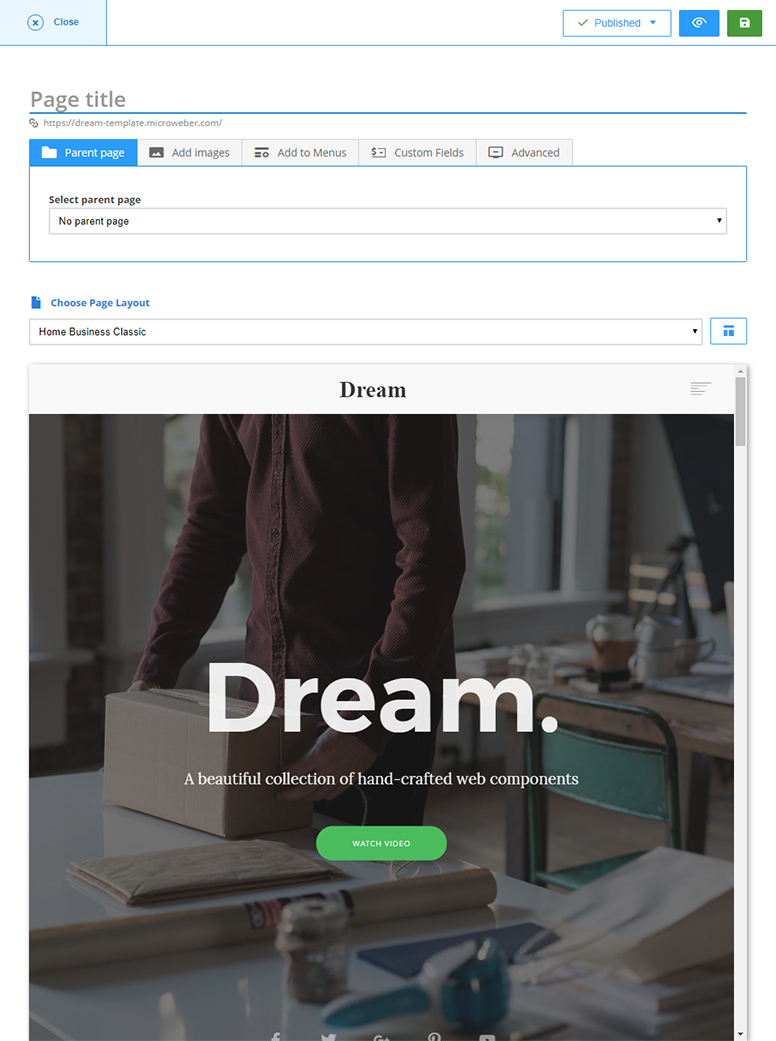Image resolution: width=776 pixels, height=1041 pixels.
Task: Click the green save icon button
Action: [x=744, y=23]
